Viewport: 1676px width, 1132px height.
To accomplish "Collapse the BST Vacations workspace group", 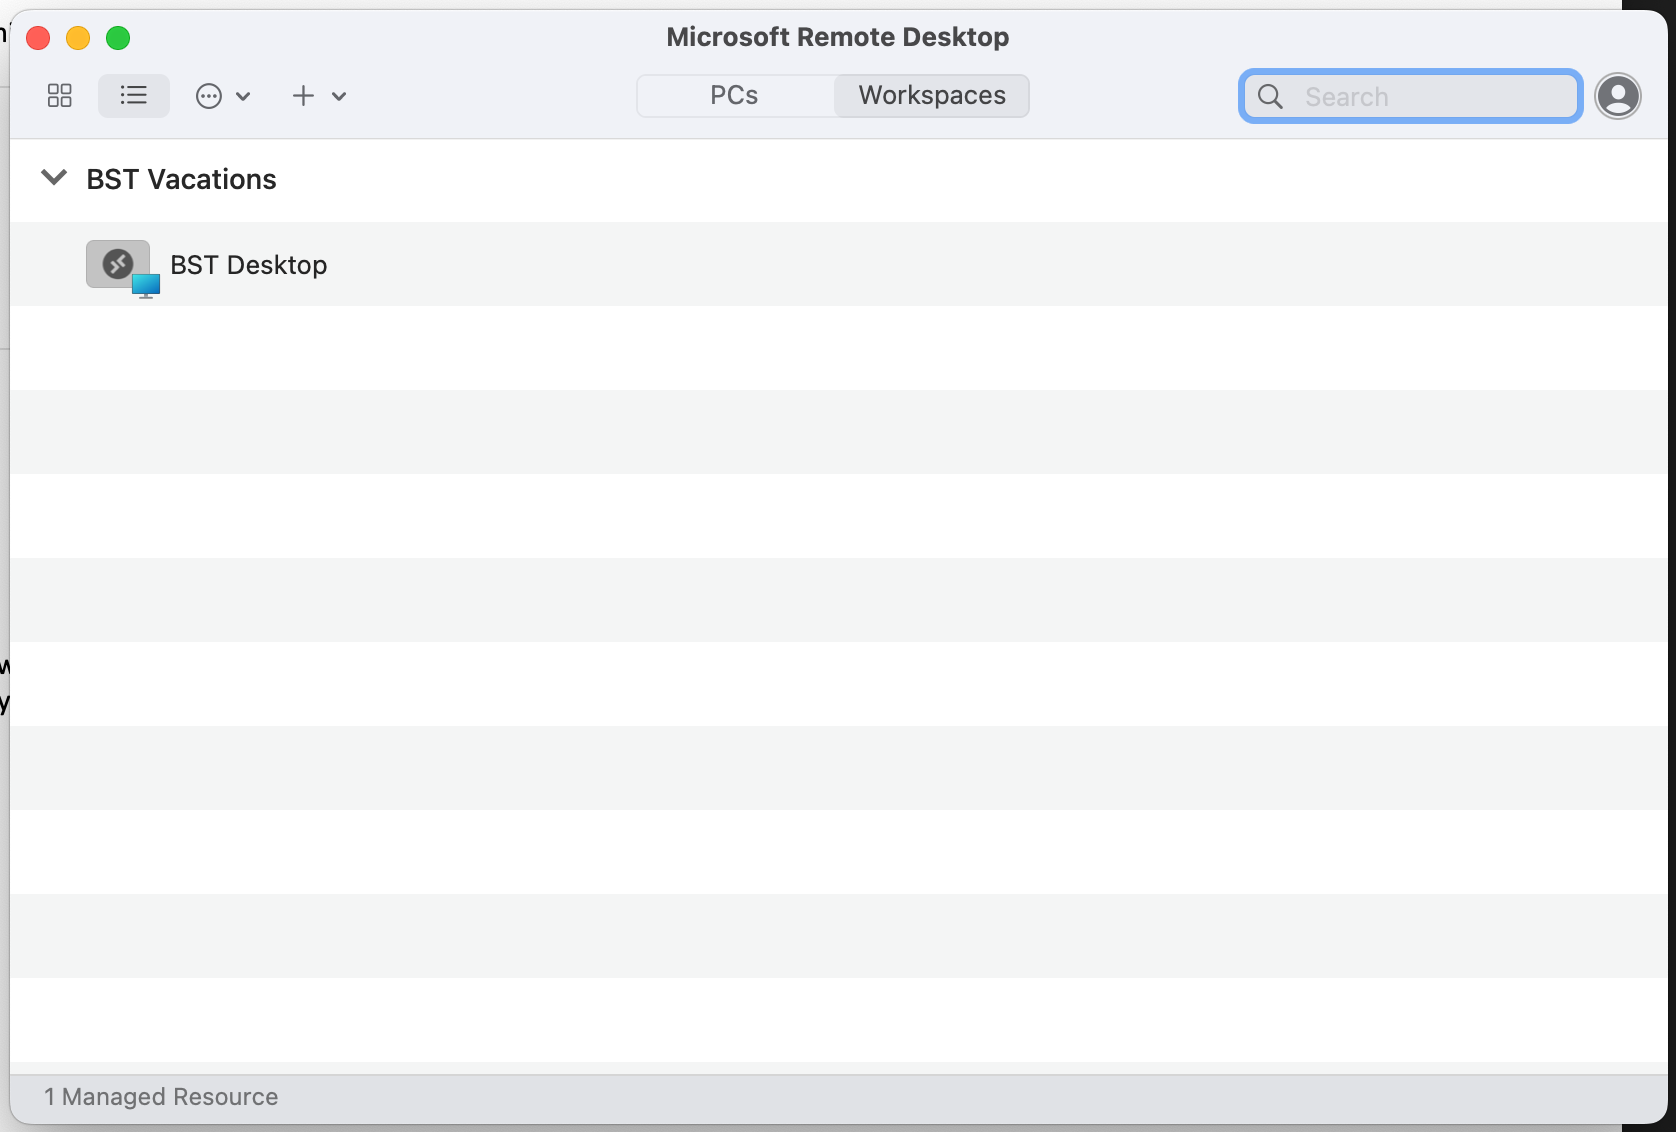I will coord(53,178).
